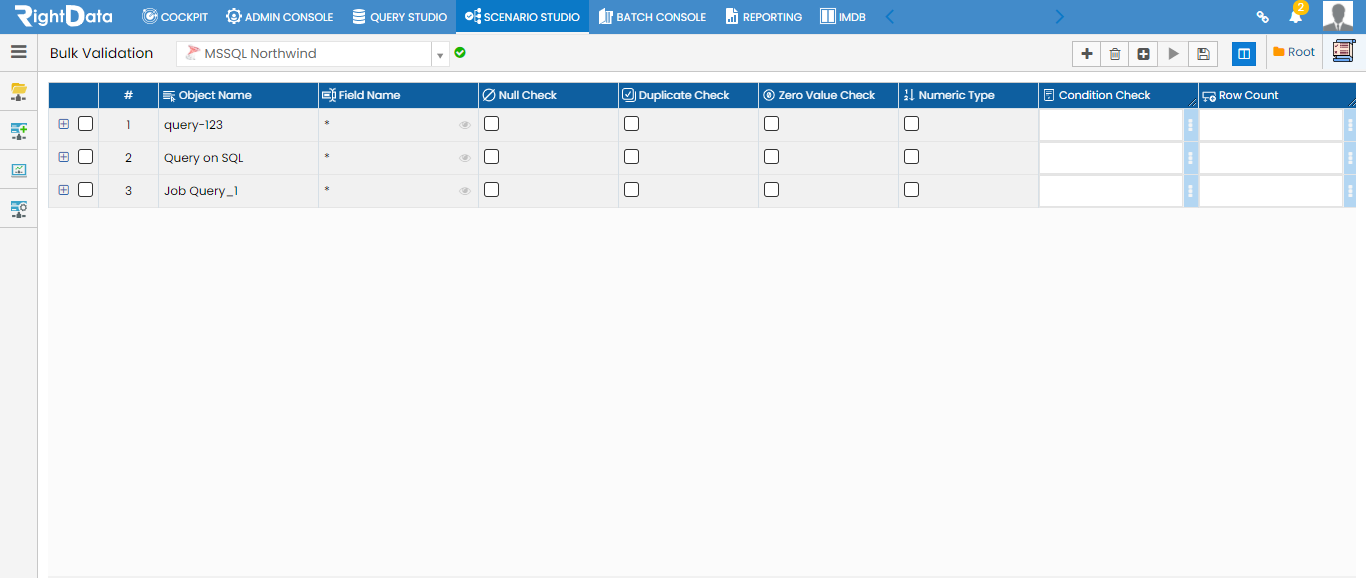Toggle field visibility eye for Job Query_1
1366x578 pixels.
[465, 191]
